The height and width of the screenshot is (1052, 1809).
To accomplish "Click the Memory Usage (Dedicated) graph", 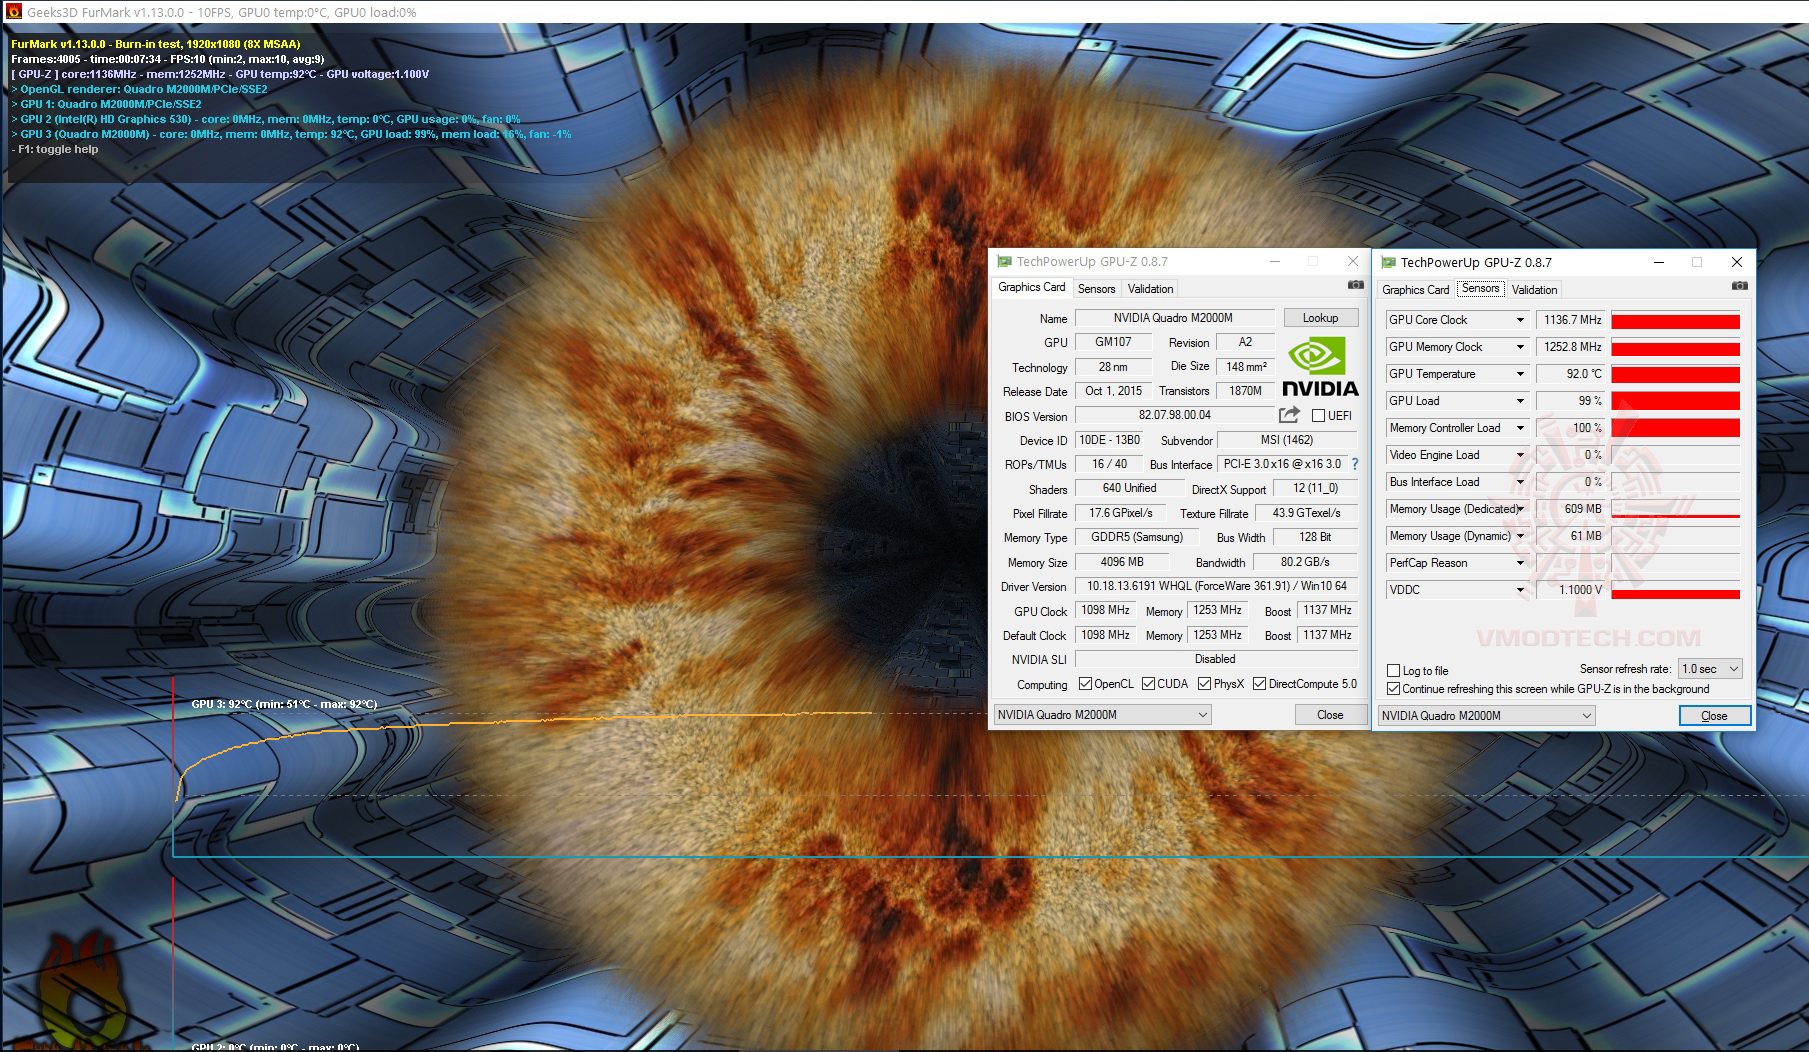I will click(x=1675, y=509).
